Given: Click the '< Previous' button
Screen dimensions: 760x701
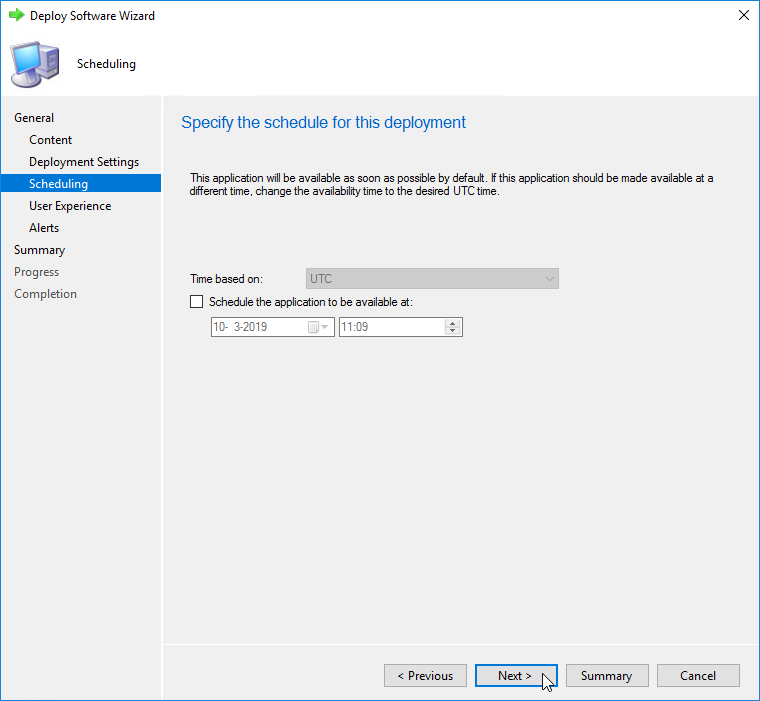Looking at the screenshot, I should tap(425, 676).
